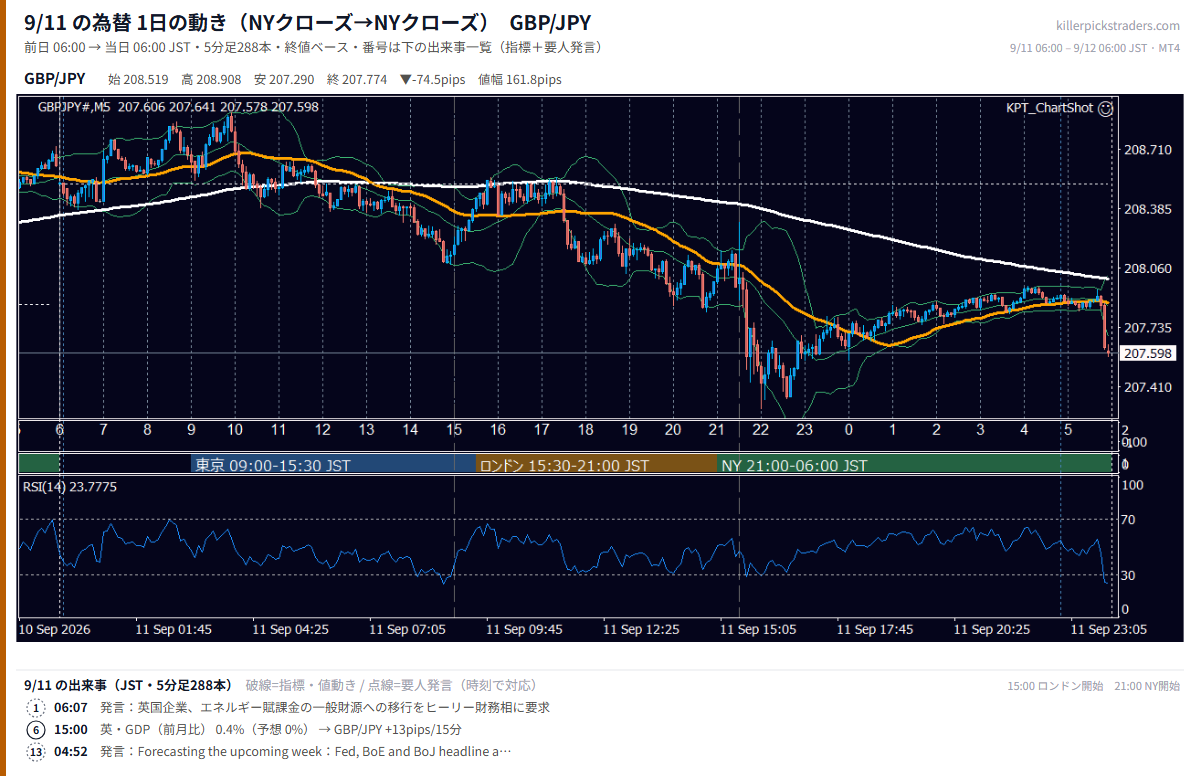This screenshot has height=776, width=1200.
Task: Click the 15:00 ロンドン開始 legend text
Action: [1055, 686]
